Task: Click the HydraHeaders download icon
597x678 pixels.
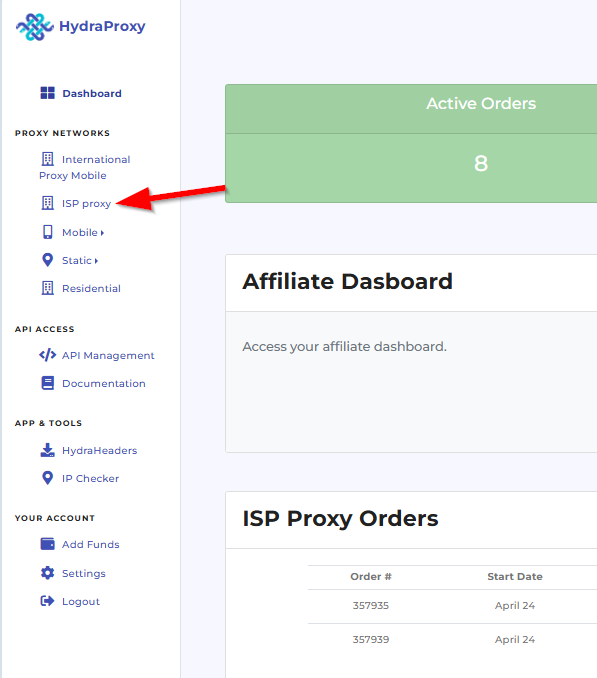Action: [x=48, y=450]
